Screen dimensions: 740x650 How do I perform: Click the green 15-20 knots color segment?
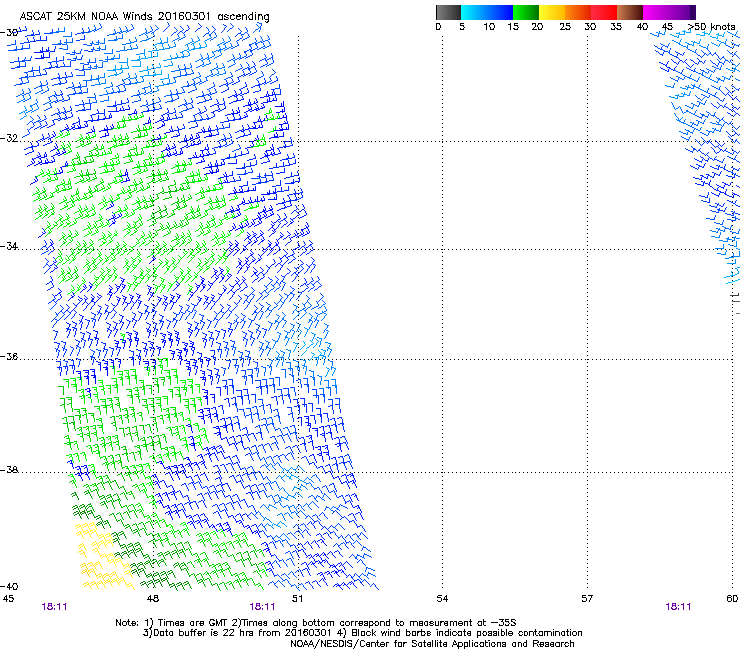point(526,12)
